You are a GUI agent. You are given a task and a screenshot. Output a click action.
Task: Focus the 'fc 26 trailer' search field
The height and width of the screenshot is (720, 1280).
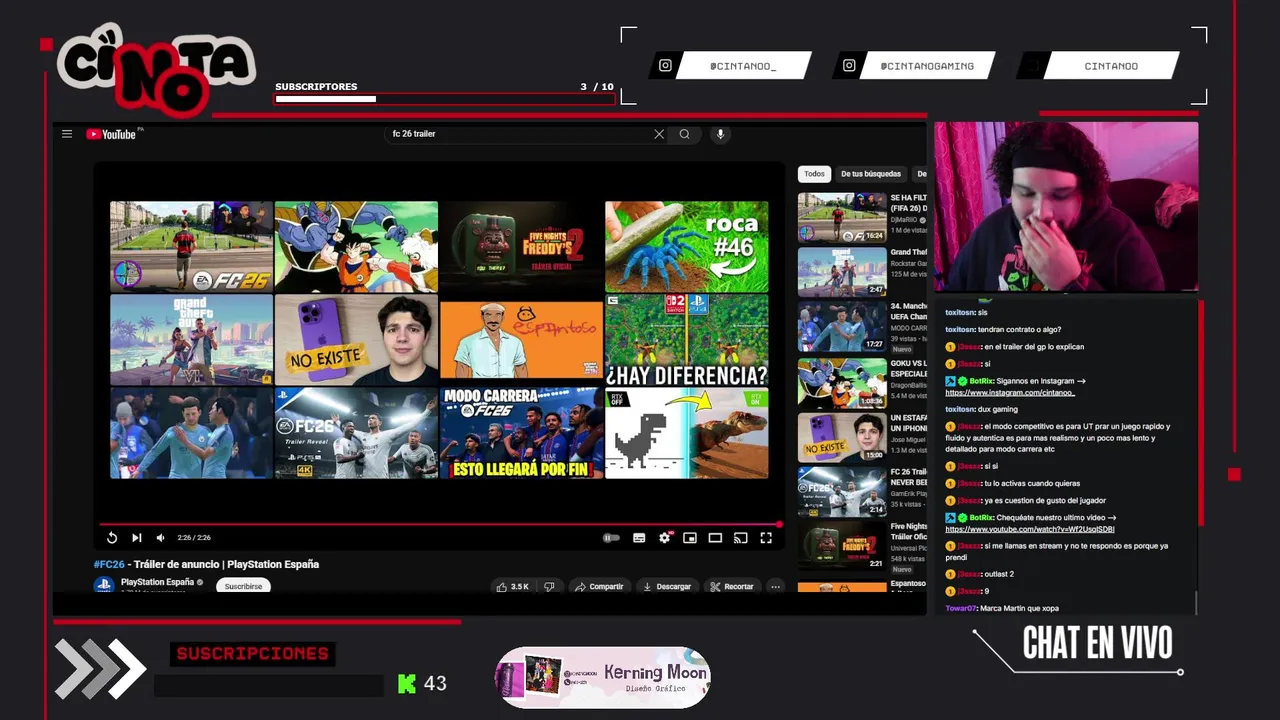(518, 134)
